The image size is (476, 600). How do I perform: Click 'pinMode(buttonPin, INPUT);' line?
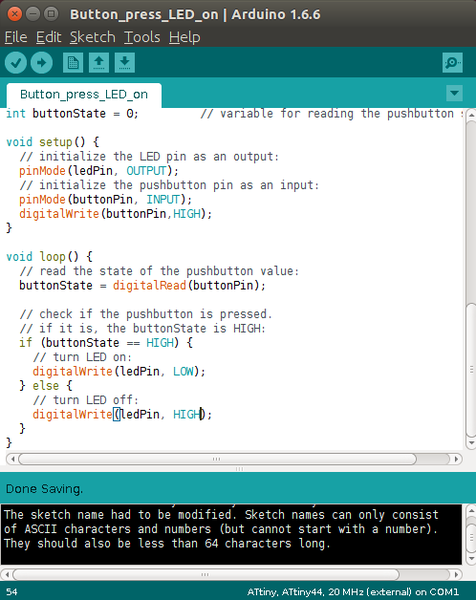(x=106, y=199)
